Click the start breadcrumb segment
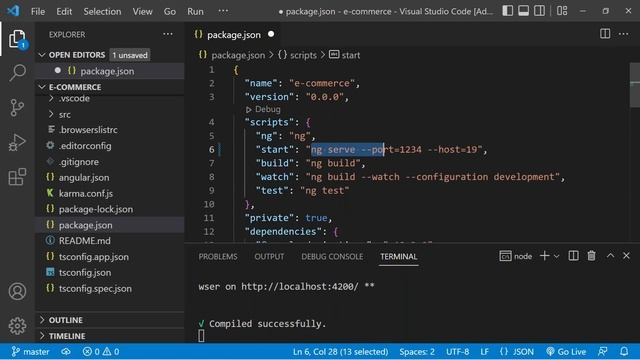The image size is (640, 360). (x=344, y=55)
